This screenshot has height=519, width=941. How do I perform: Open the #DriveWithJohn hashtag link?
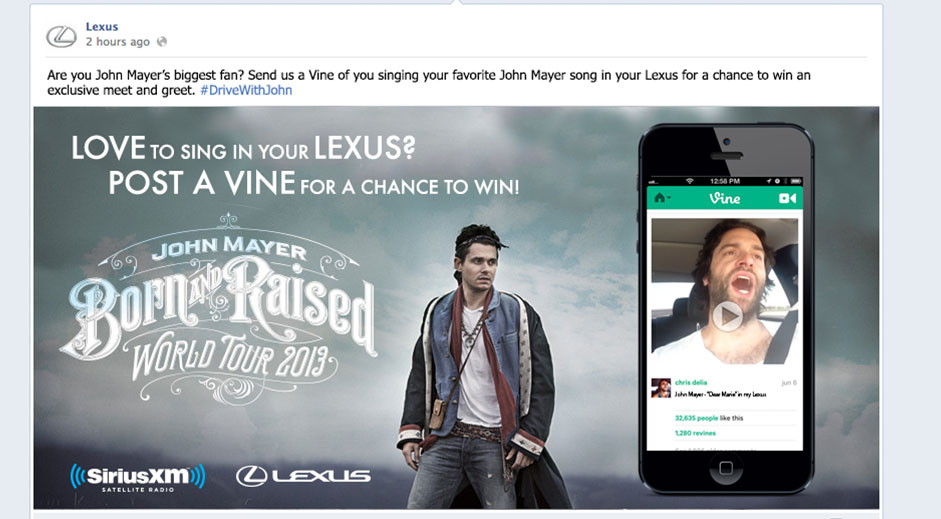point(246,90)
